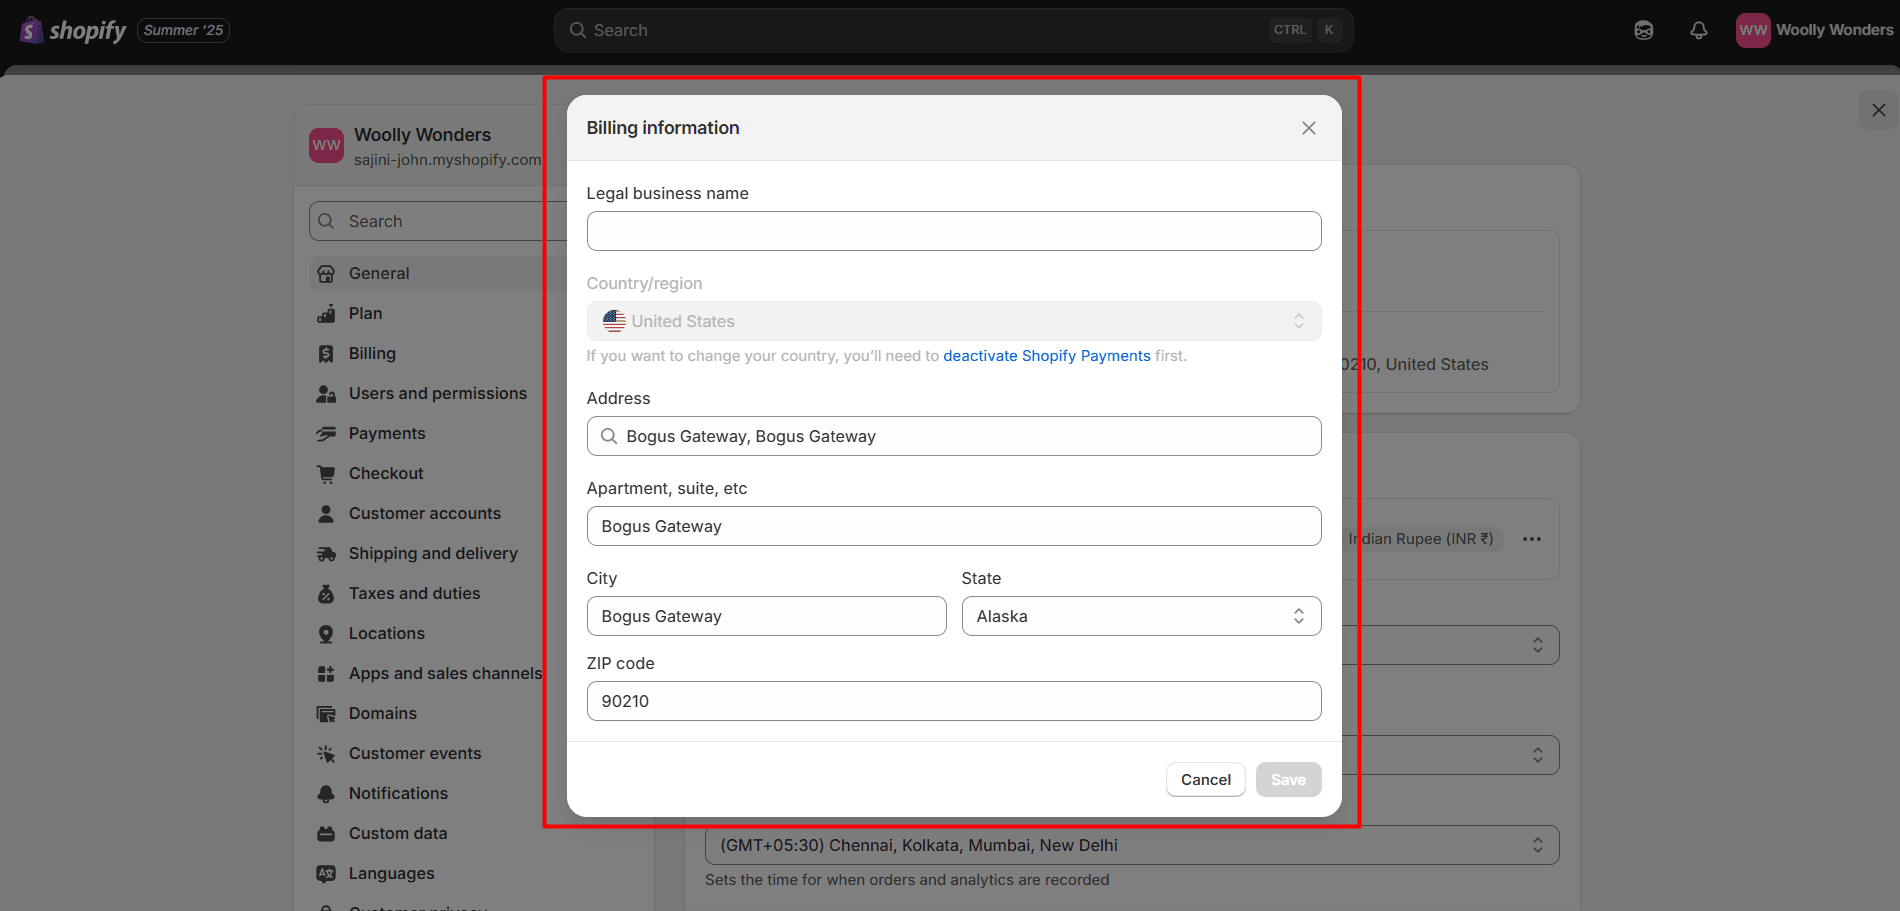Click the Woolly Wonders store avatar in sidebar
This screenshot has width=1900, height=911.
click(x=326, y=145)
